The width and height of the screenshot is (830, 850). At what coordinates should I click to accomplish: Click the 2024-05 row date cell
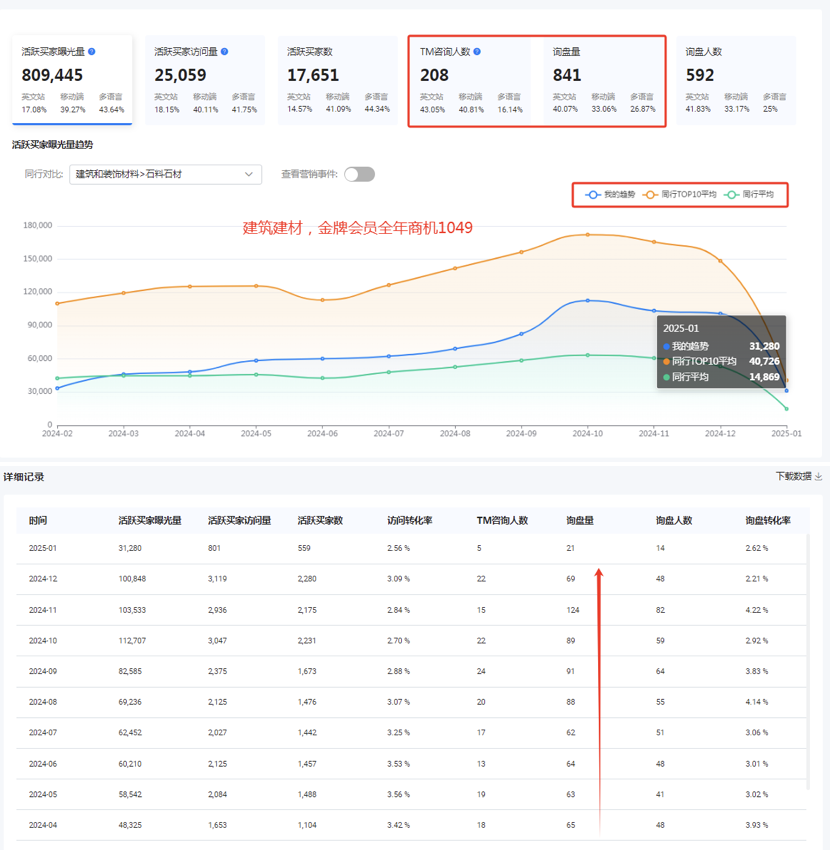tap(43, 794)
